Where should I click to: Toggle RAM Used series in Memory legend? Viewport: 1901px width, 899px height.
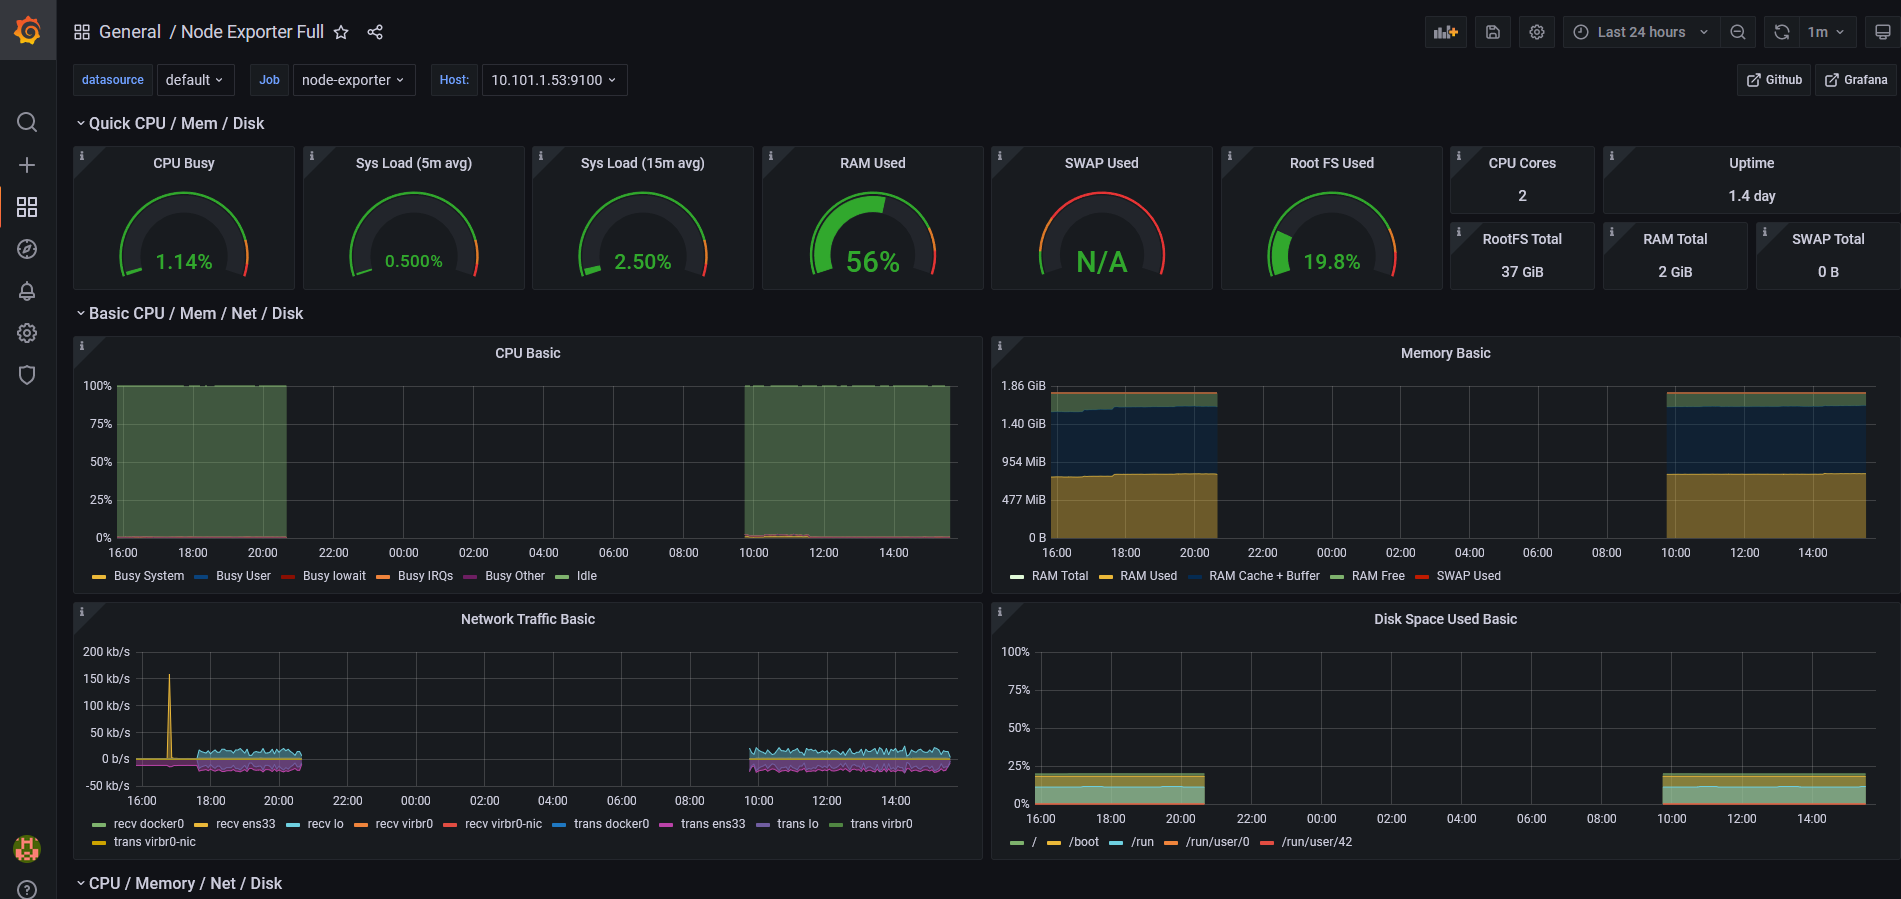coord(1148,576)
